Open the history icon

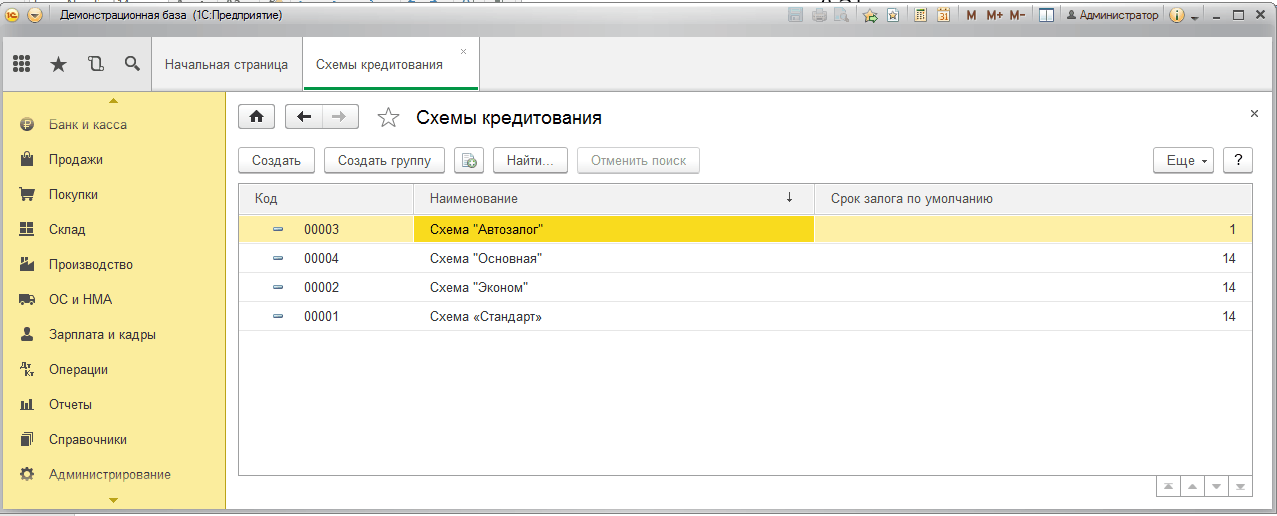tap(96, 64)
